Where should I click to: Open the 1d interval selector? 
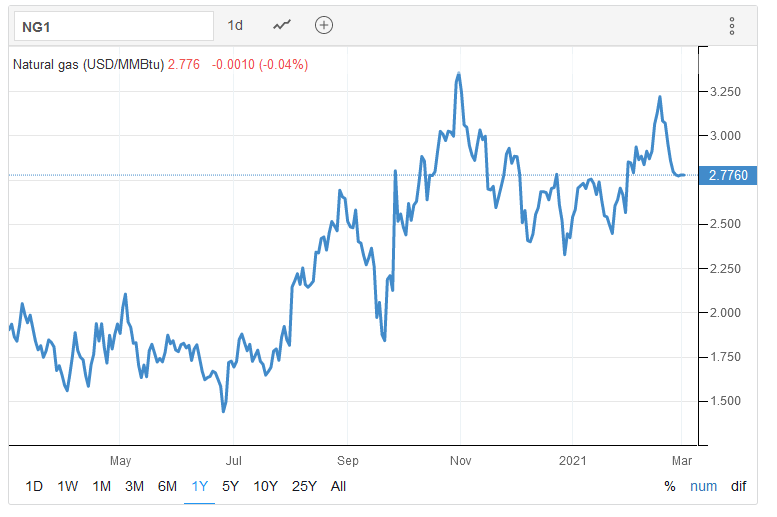click(235, 25)
